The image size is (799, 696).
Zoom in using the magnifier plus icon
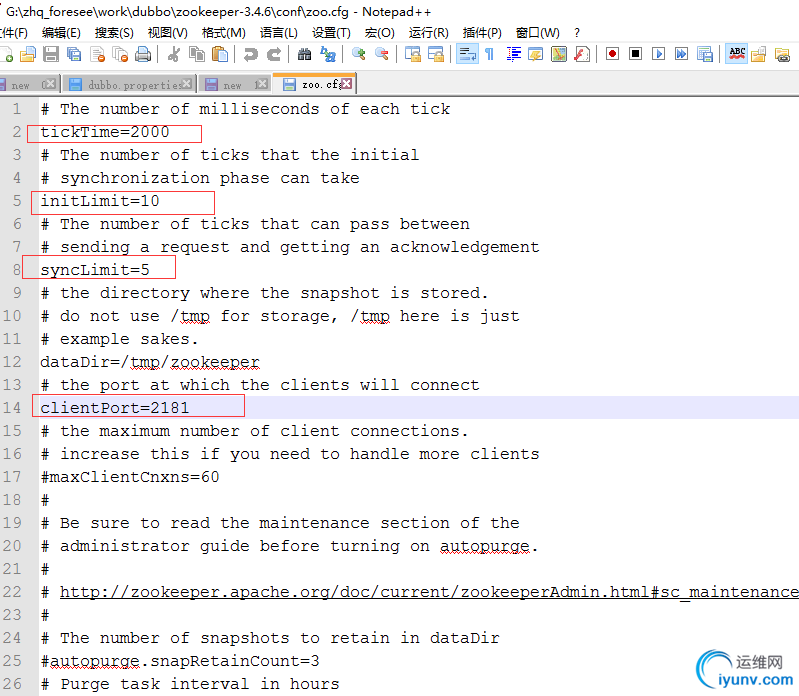point(359,54)
